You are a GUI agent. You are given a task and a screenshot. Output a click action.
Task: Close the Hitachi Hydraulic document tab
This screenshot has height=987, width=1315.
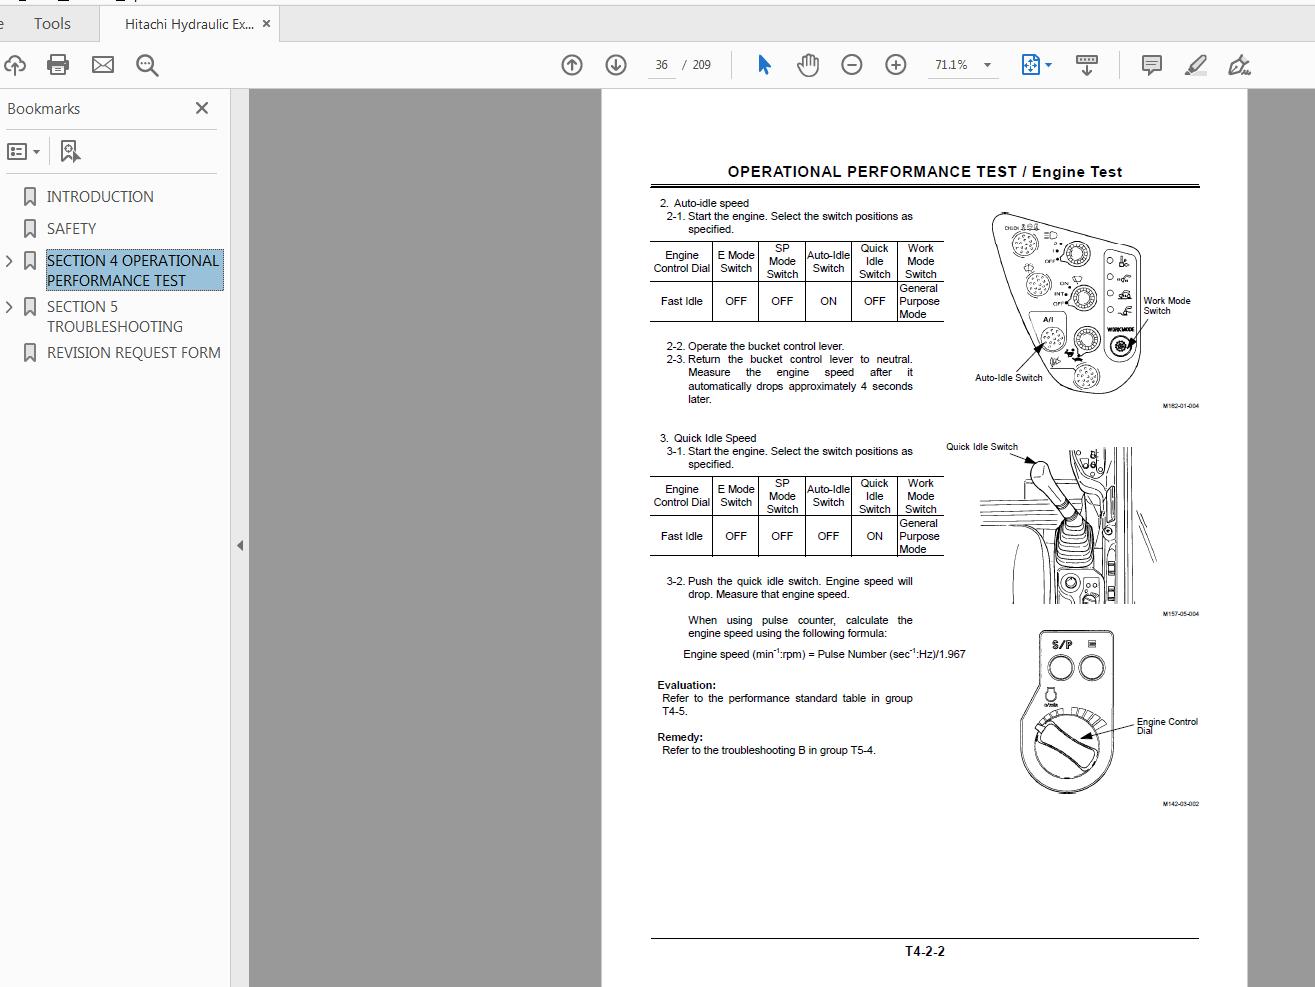(x=266, y=24)
